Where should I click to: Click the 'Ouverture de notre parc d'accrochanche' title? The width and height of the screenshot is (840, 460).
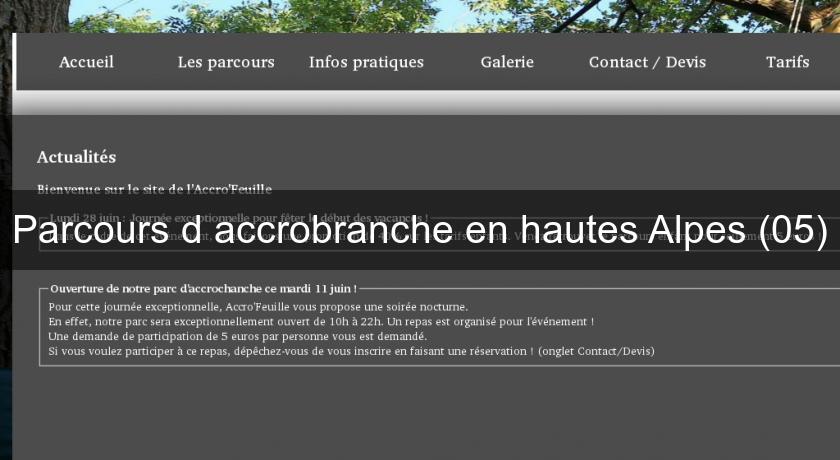click(203, 289)
